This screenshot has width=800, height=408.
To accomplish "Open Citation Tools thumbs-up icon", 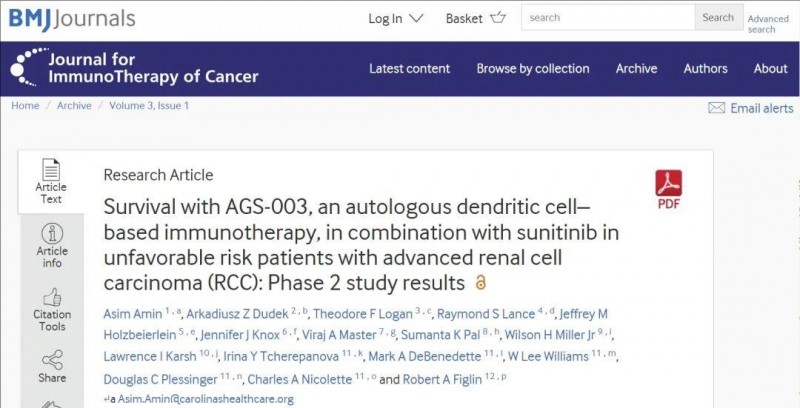I will click(51, 297).
